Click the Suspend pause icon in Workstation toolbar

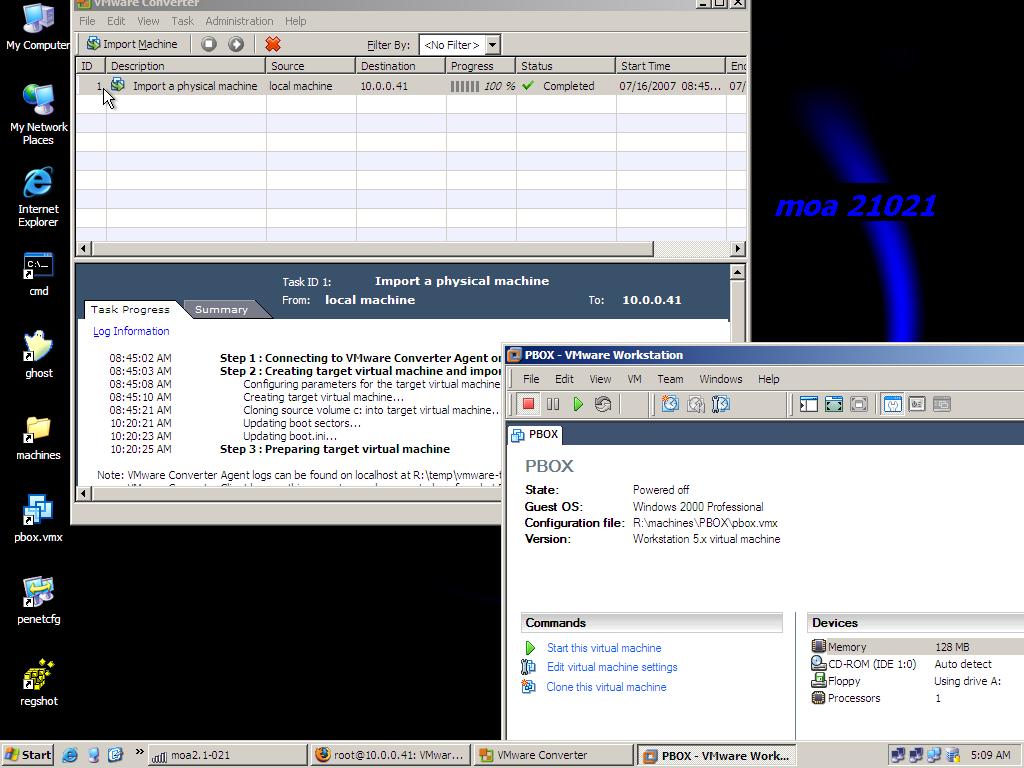click(x=553, y=404)
